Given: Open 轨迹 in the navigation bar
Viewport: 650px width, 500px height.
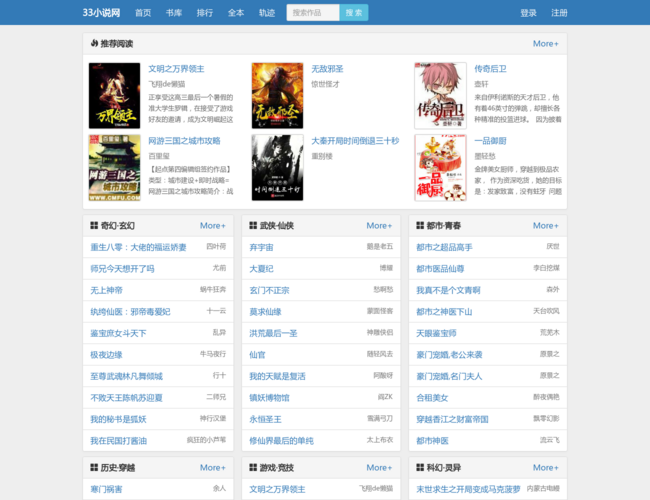Looking at the screenshot, I should pos(267,13).
